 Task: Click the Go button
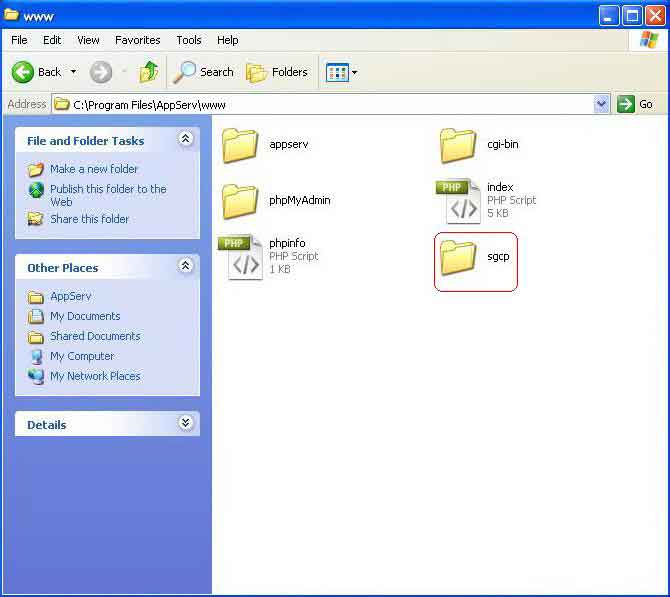[x=635, y=104]
